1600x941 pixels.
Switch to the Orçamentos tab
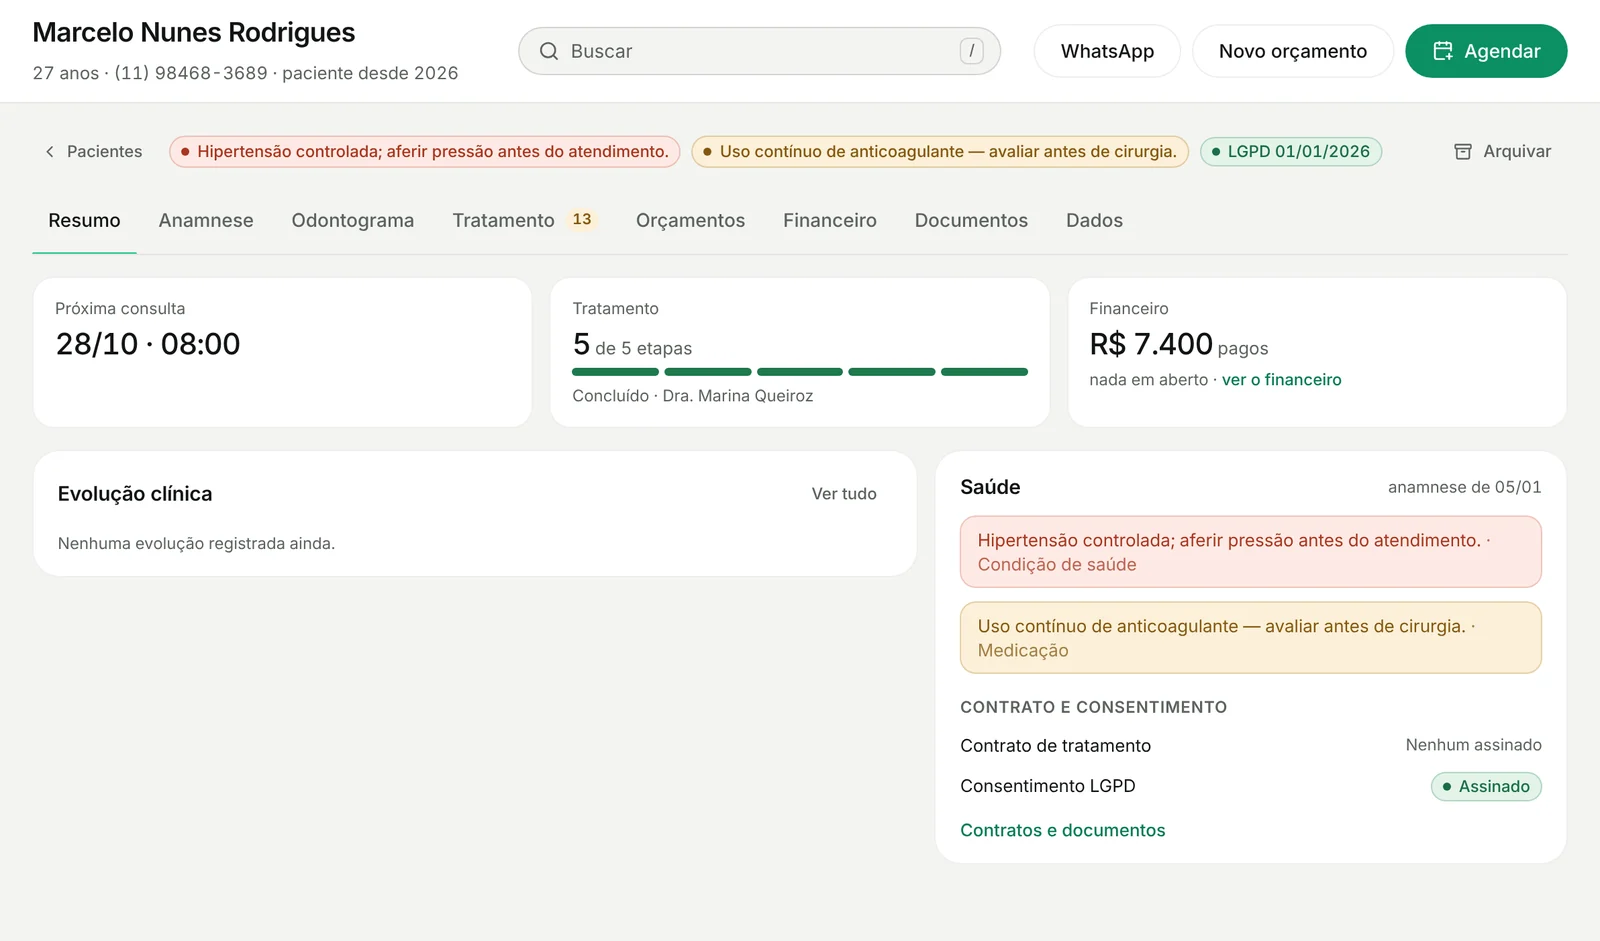coord(690,220)
